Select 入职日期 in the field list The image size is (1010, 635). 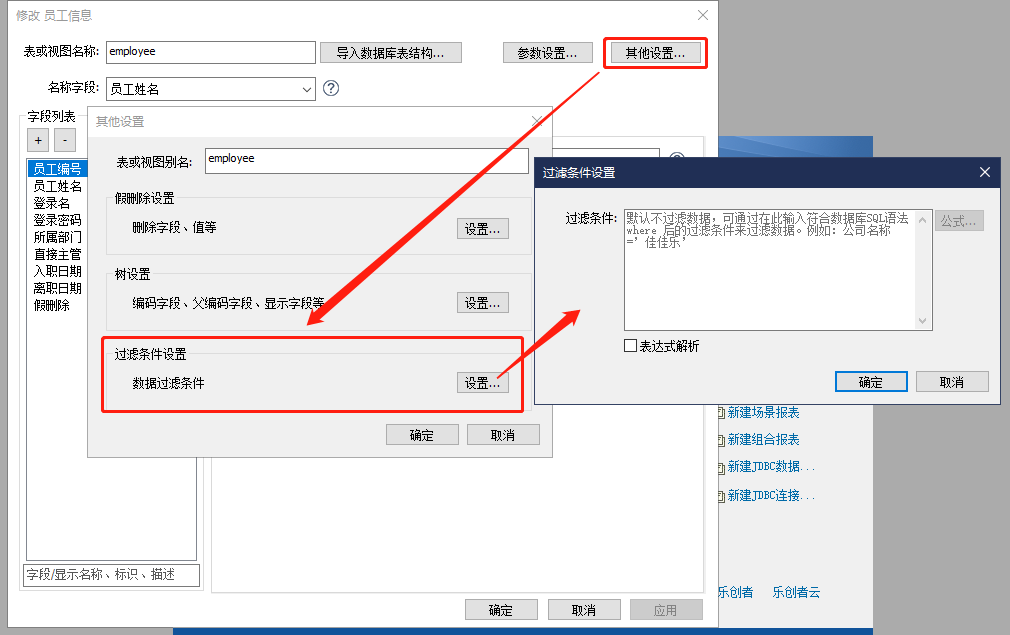click(x=57, y=271)
